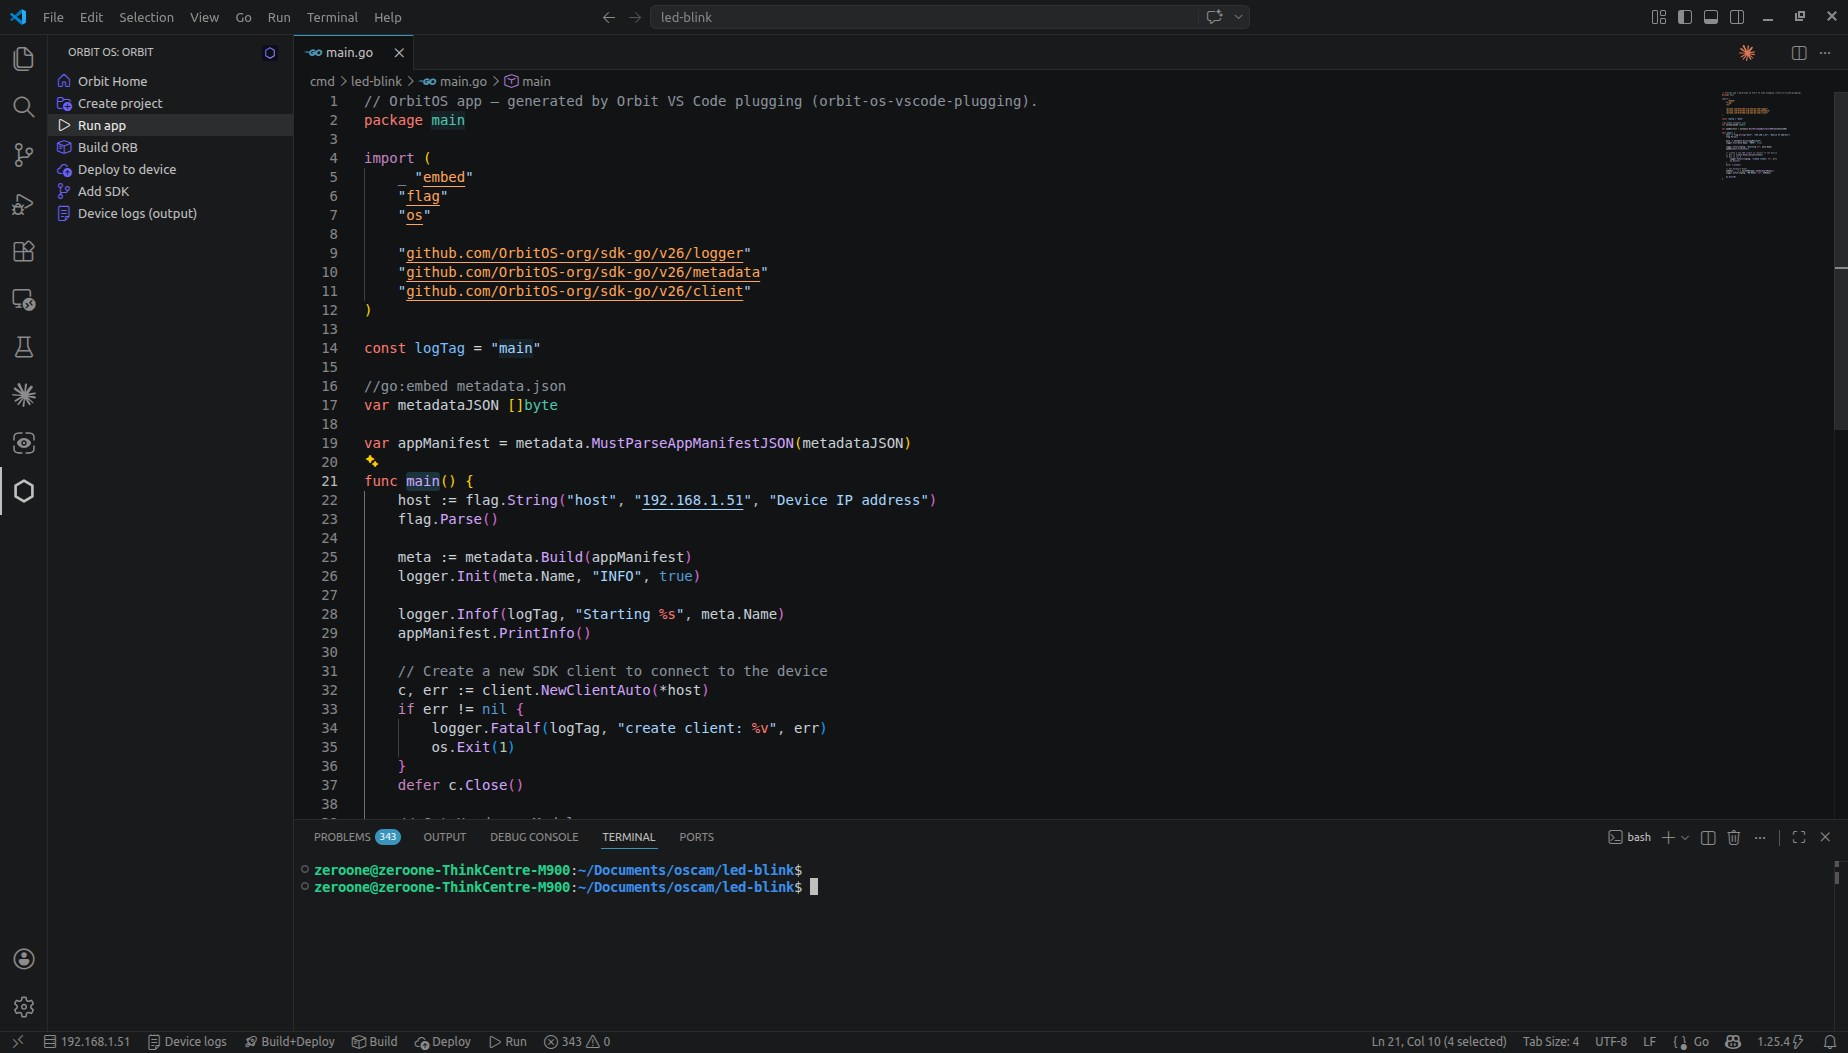The width and height of the screenshot is (1848, 1053).
Task: Open the launch profile dropdown after plus
Action: [1685, 837]
